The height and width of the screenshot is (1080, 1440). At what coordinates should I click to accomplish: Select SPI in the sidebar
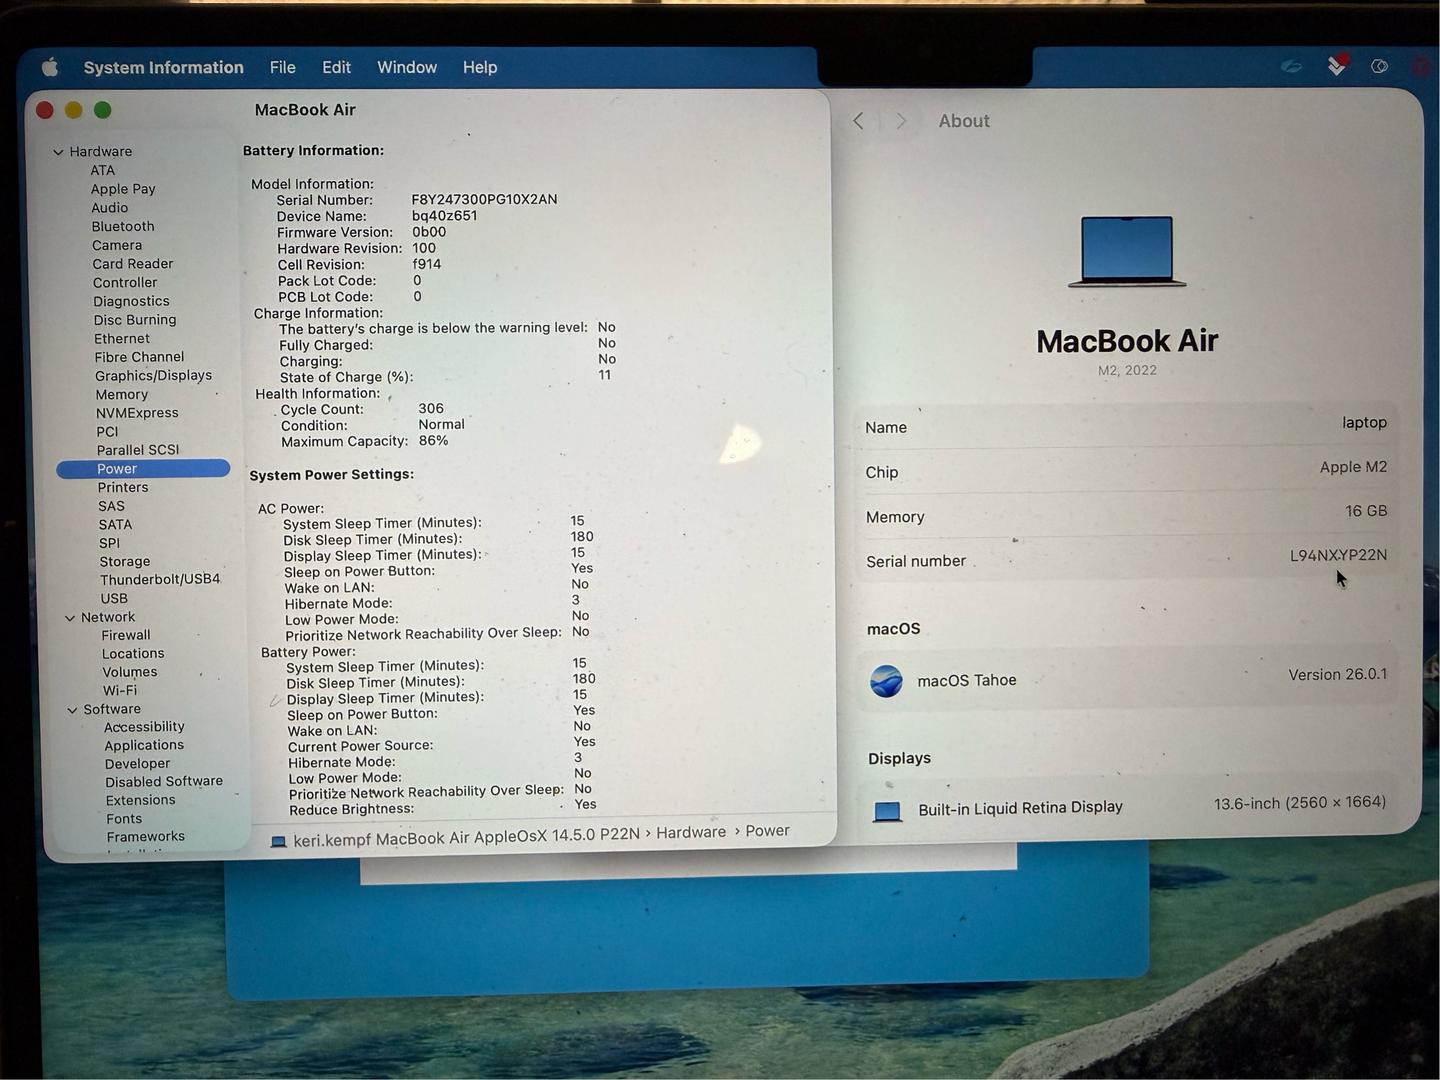click(x=109, y=543)
